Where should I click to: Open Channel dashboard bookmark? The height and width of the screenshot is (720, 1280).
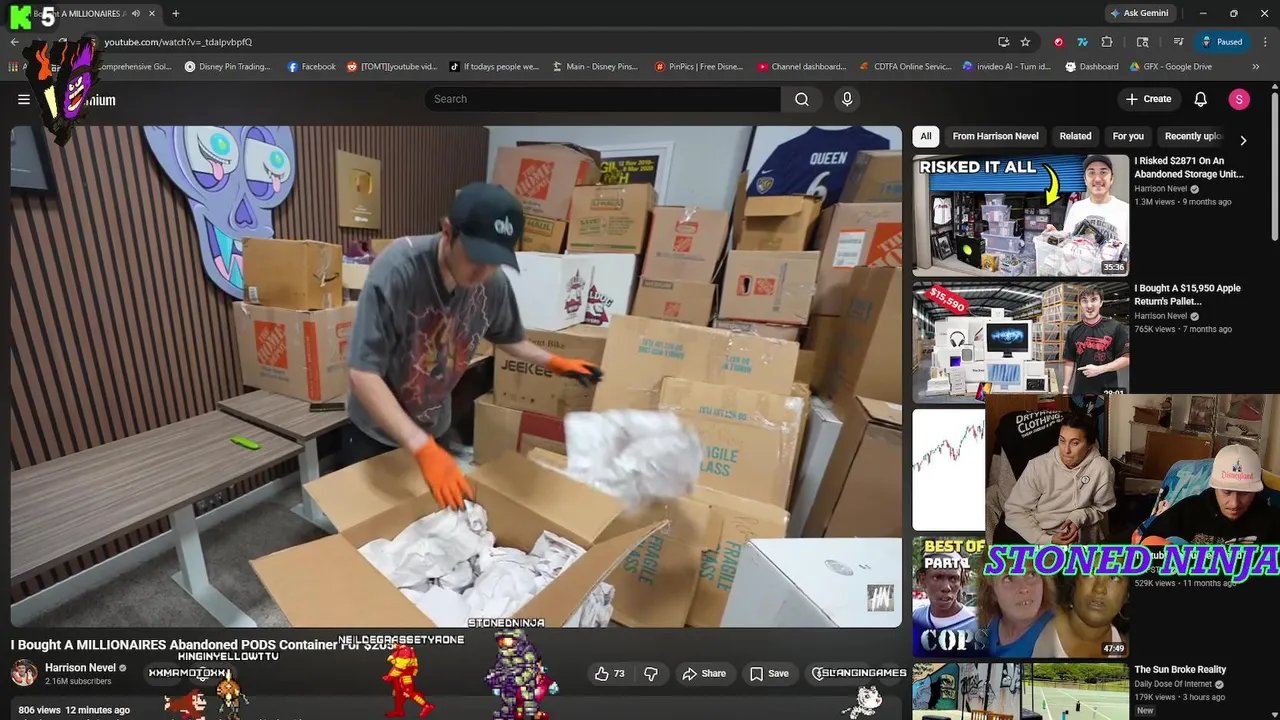point(802,67)
